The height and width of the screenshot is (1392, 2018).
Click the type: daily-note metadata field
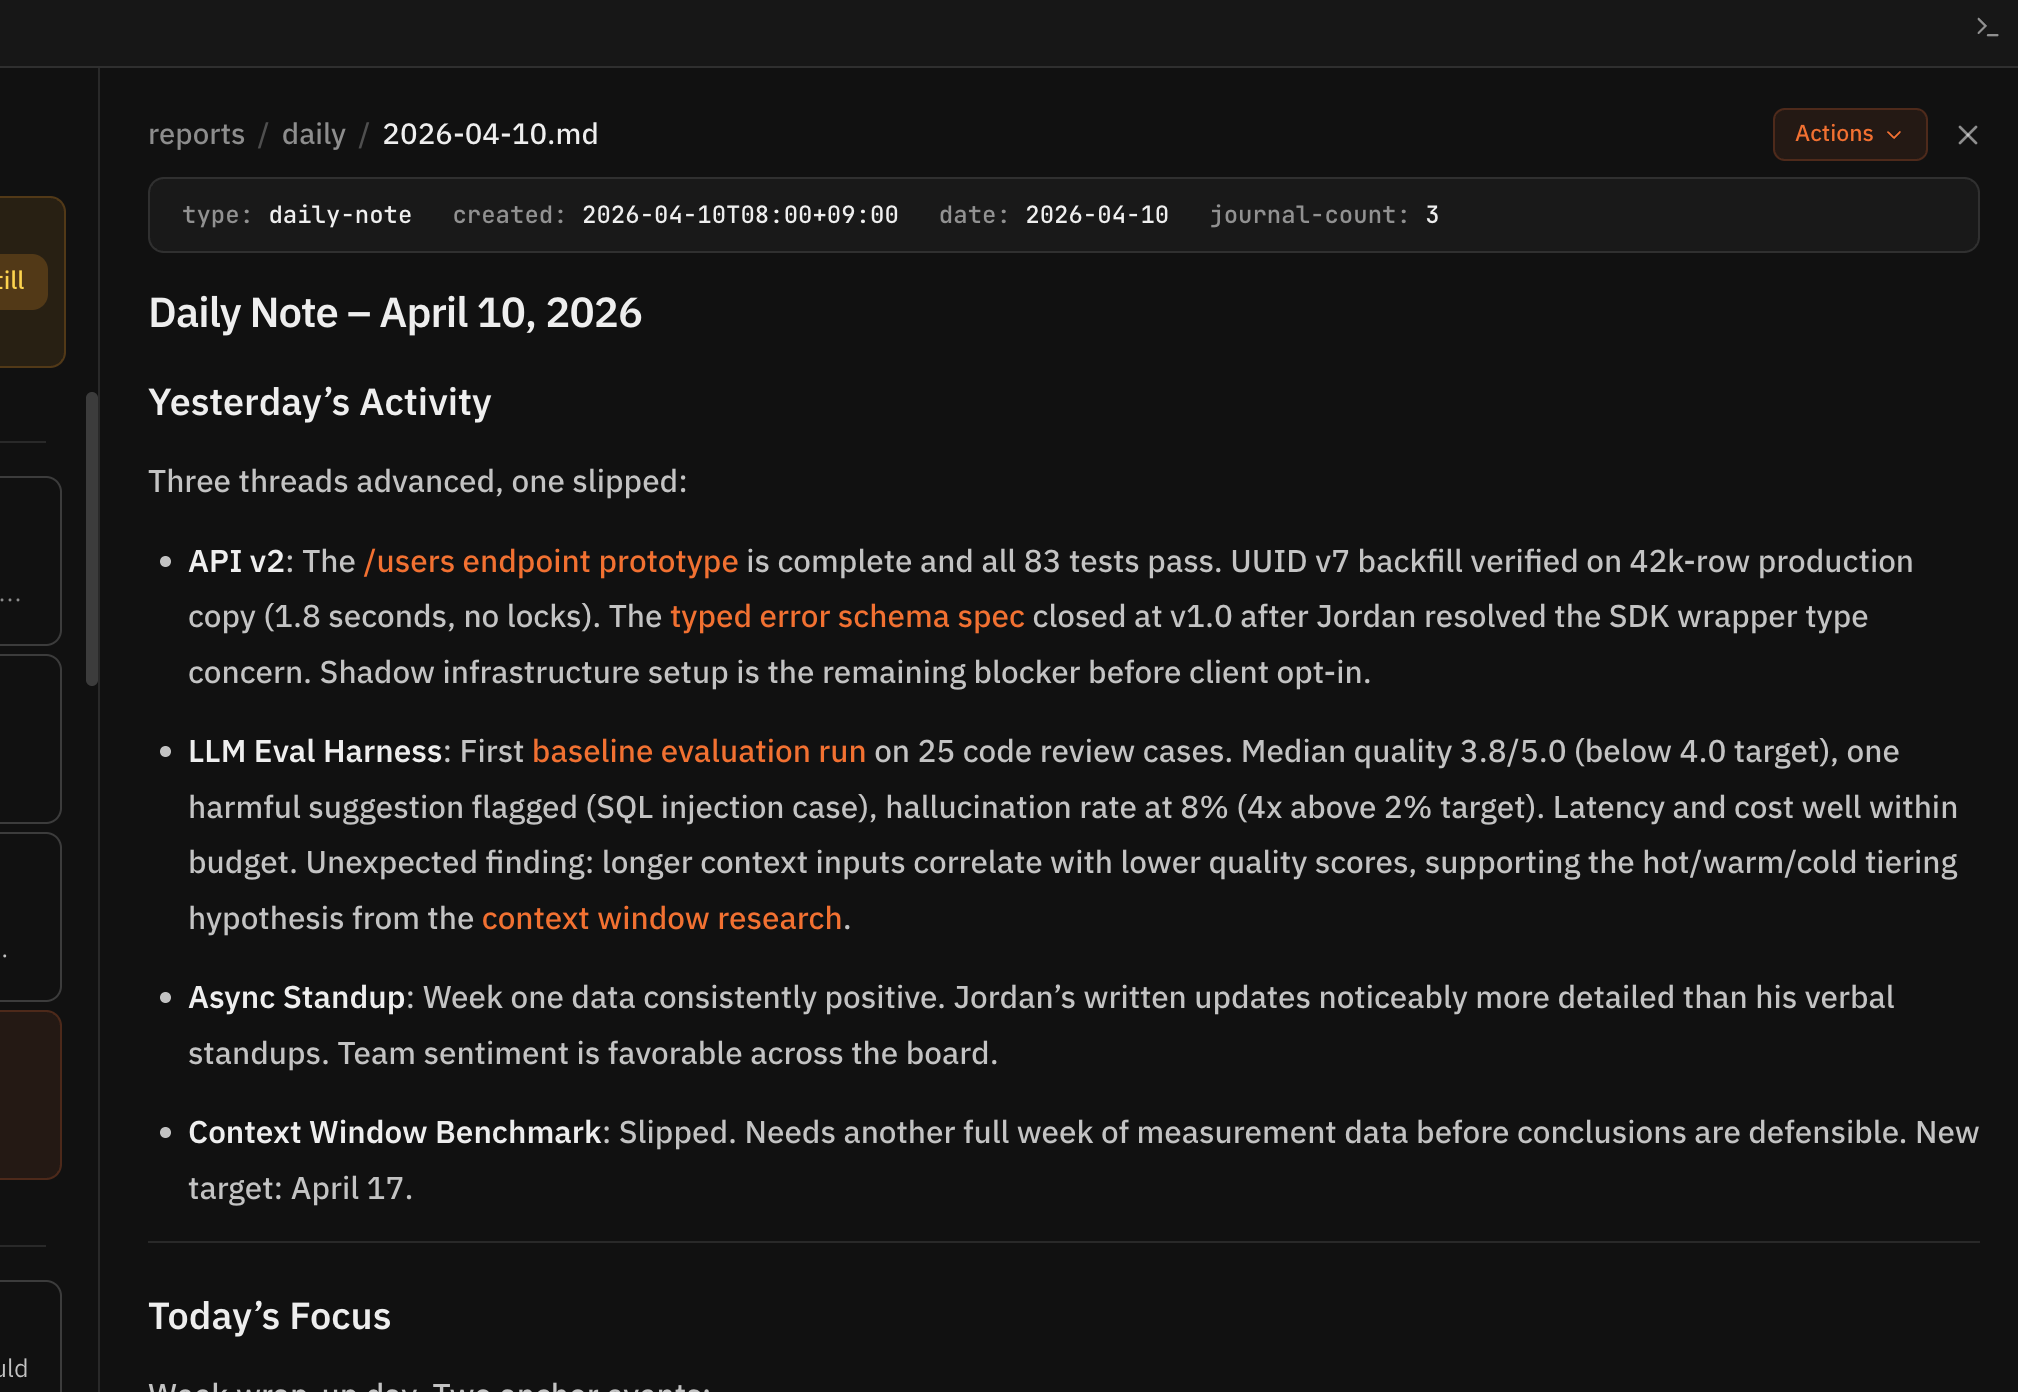tap(297, 214)
